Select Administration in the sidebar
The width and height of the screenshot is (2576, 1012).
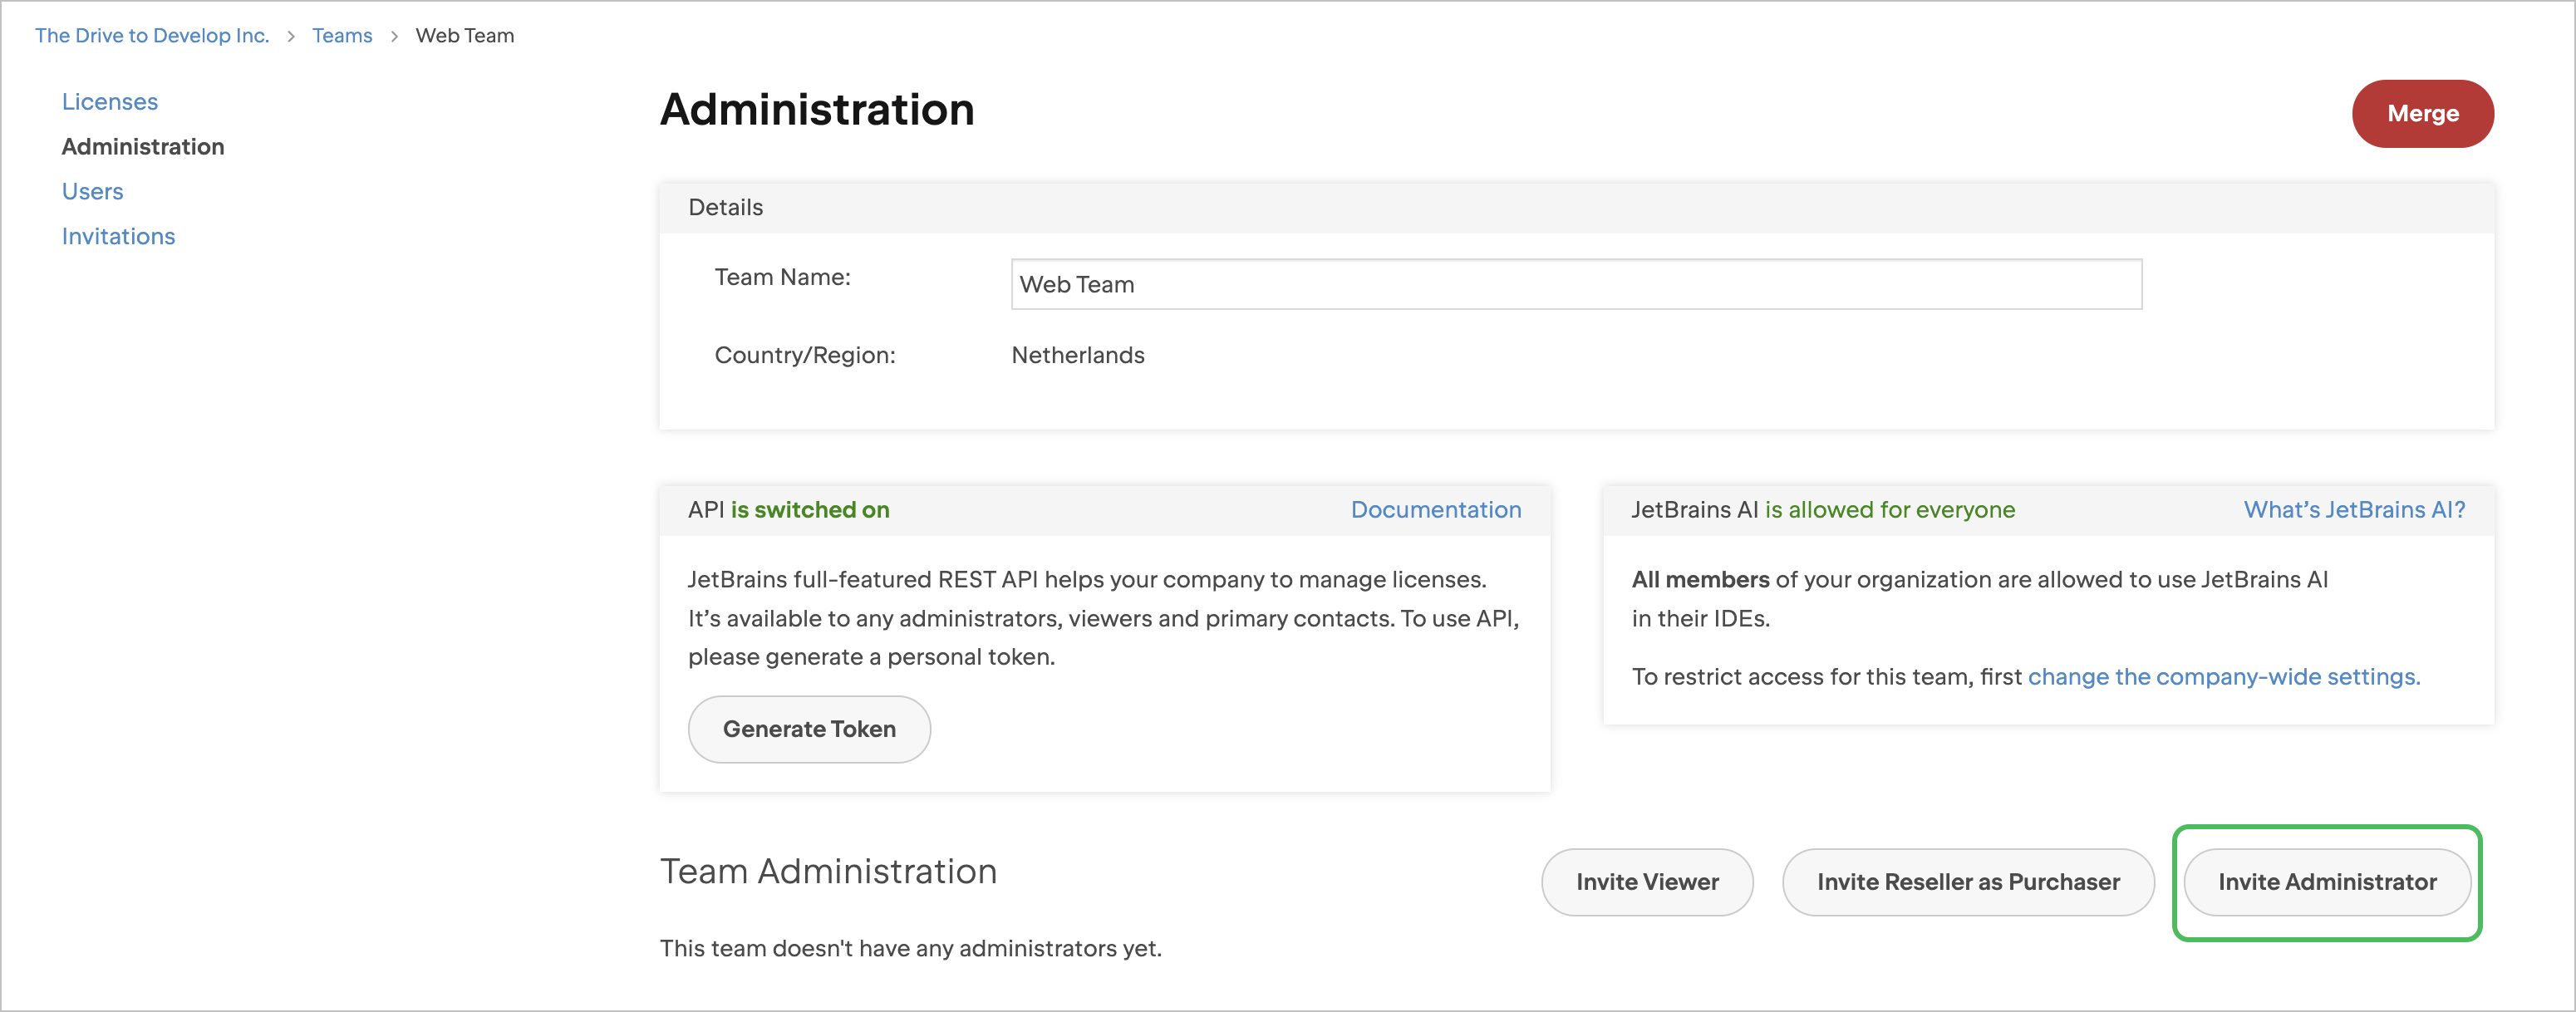143,147
